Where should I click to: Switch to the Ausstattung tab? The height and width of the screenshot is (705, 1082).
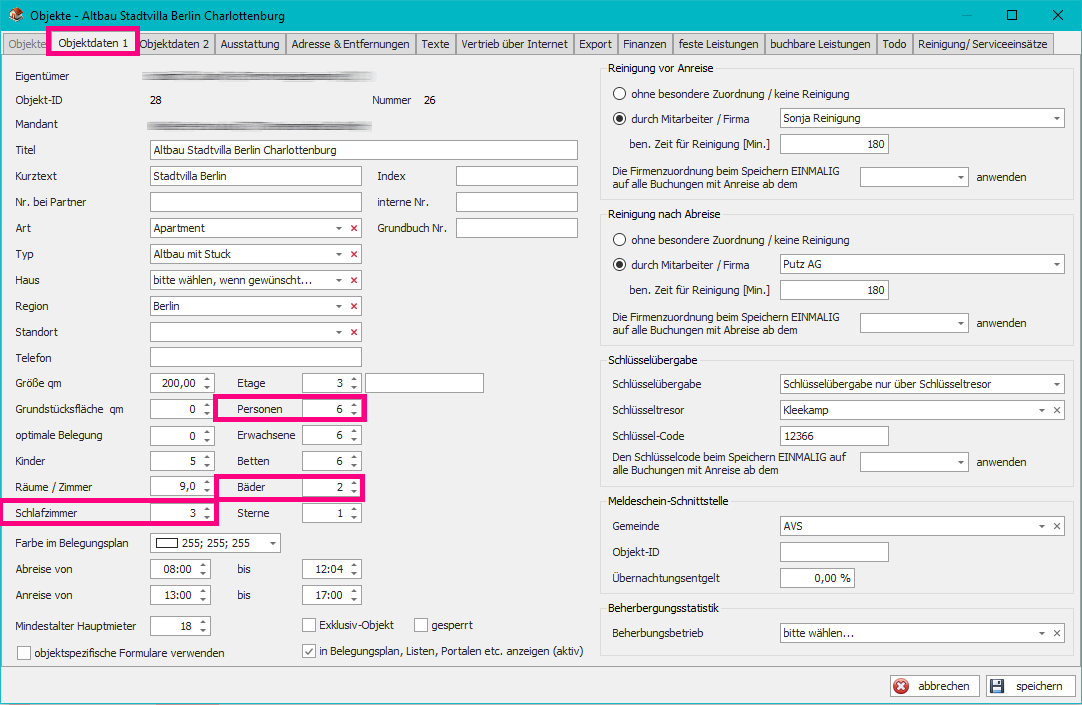coord(250,44)
